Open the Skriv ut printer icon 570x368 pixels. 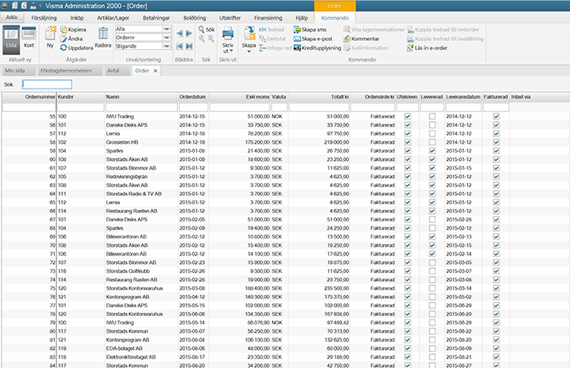click(x=228, y=34)
